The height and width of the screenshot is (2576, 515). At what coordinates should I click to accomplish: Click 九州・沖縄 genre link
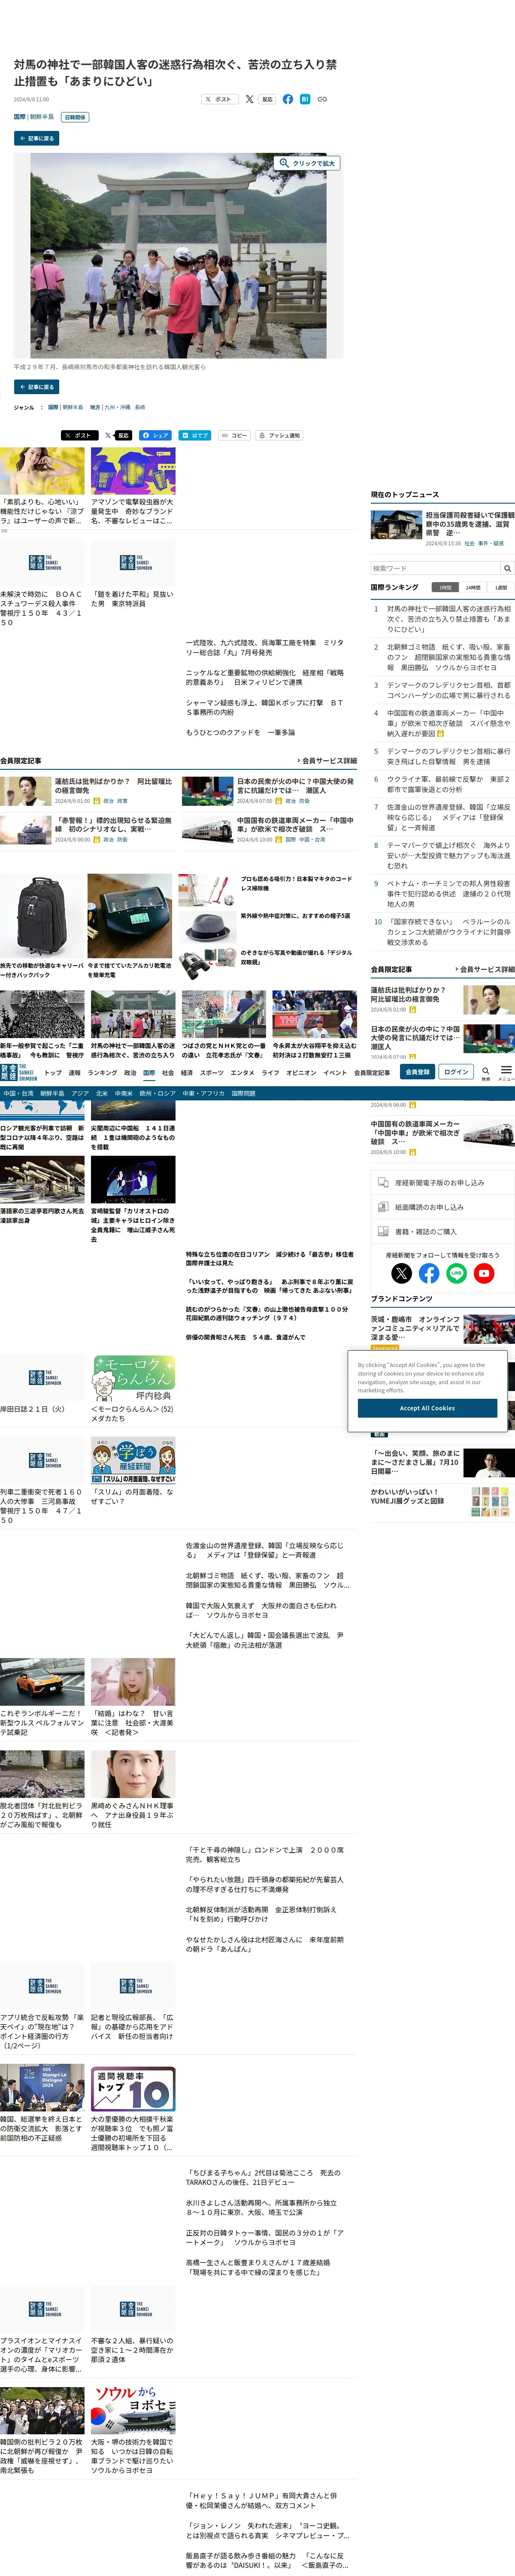(117, 407)
